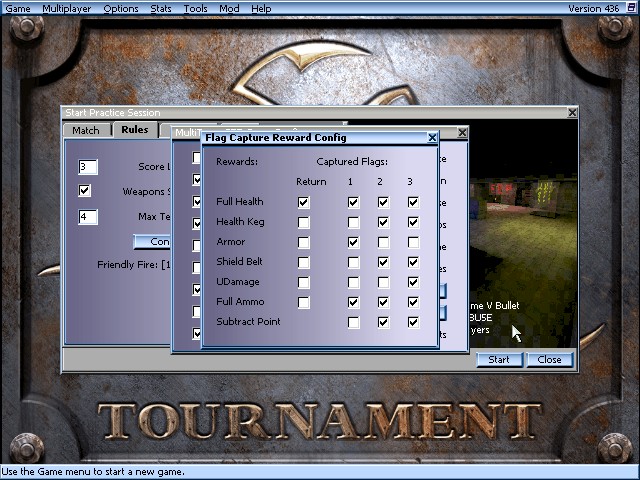Uncheck UDamage for 3 captured flags
This screenshot has height=480, width=640.
413,282
